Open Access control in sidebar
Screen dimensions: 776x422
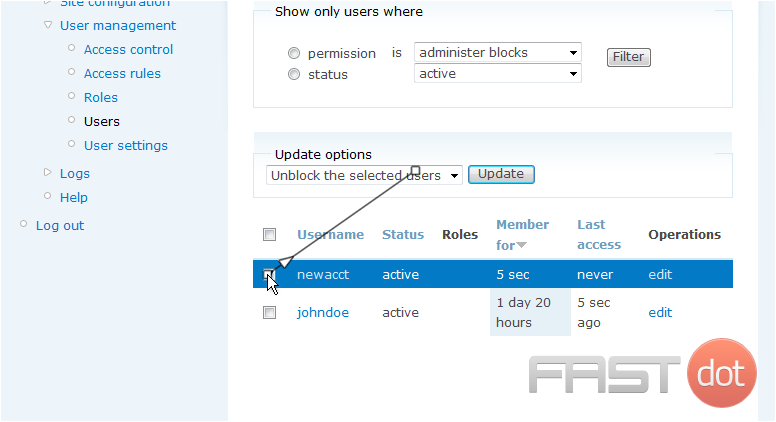128,49
